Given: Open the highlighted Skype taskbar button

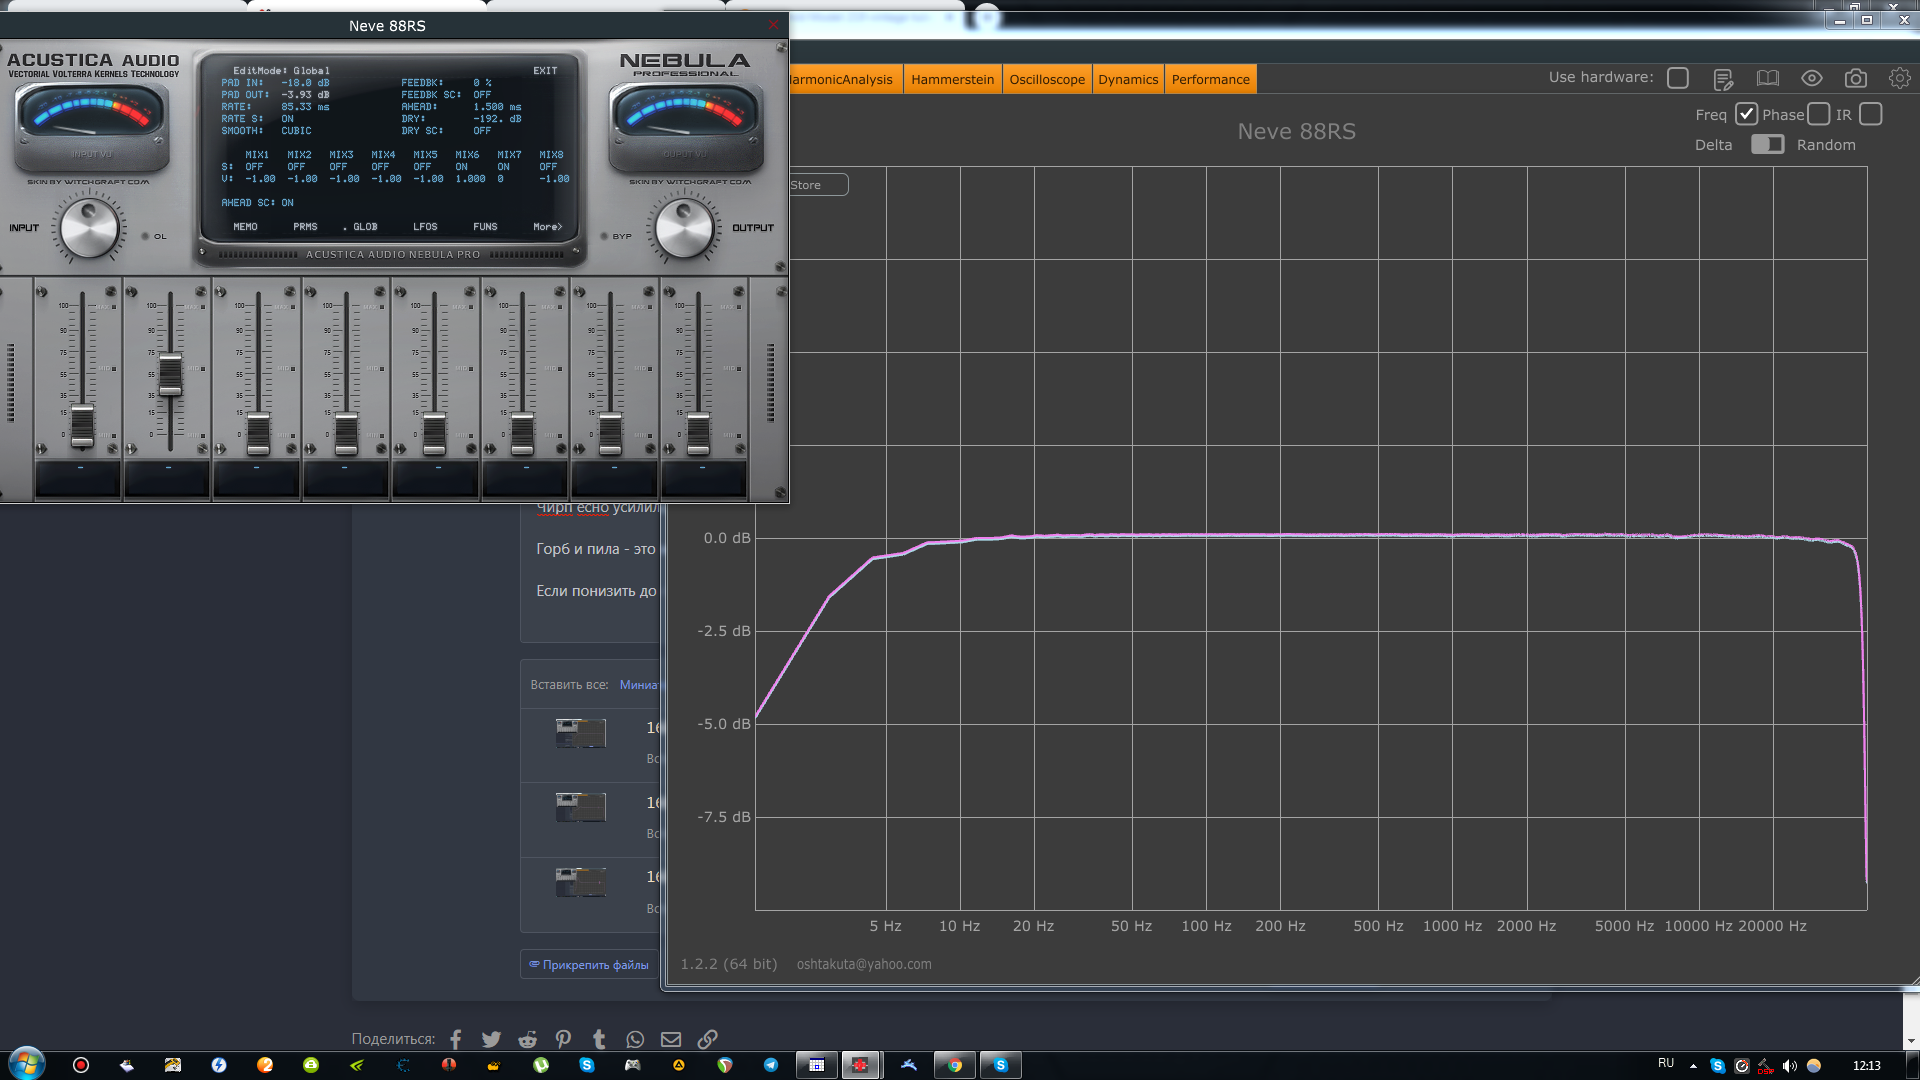Looking at the screenshot, I should coord(1001,1065).
